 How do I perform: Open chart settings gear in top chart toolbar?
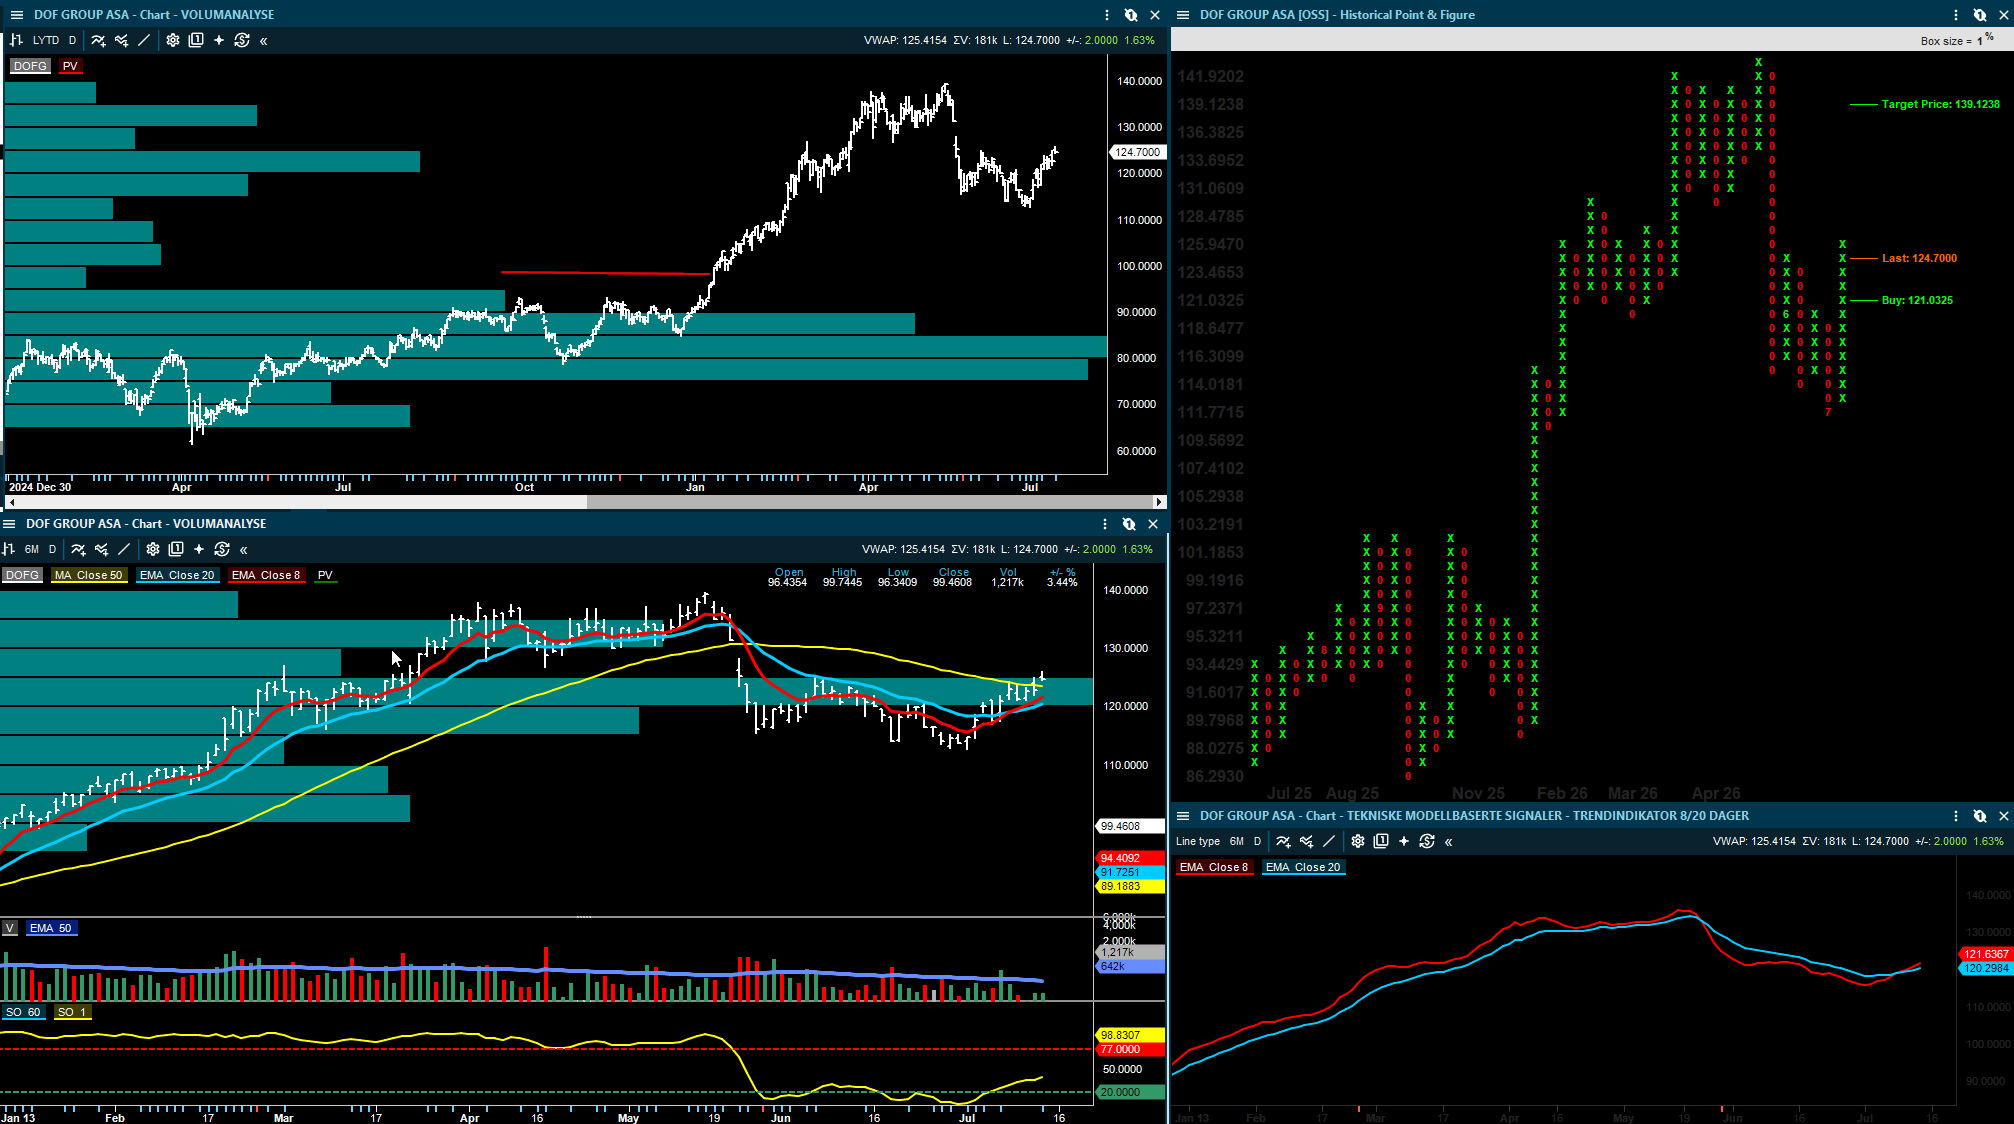coord(173,41)
